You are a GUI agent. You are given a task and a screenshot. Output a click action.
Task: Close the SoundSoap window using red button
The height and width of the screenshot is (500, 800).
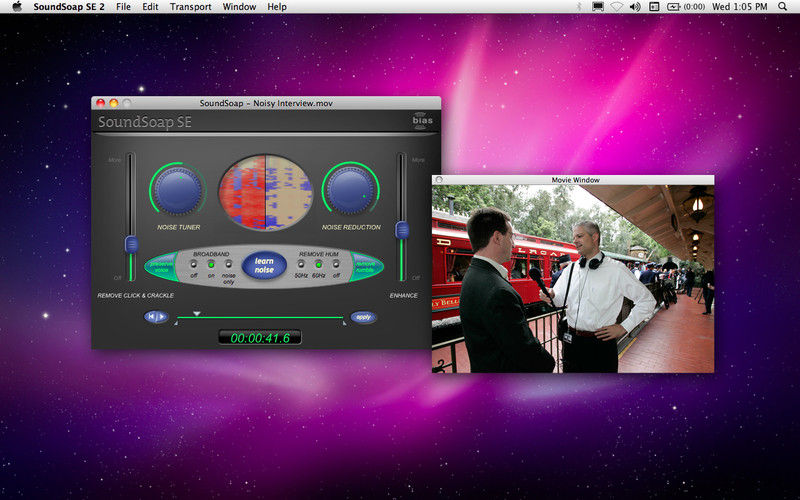coord(101,103)
